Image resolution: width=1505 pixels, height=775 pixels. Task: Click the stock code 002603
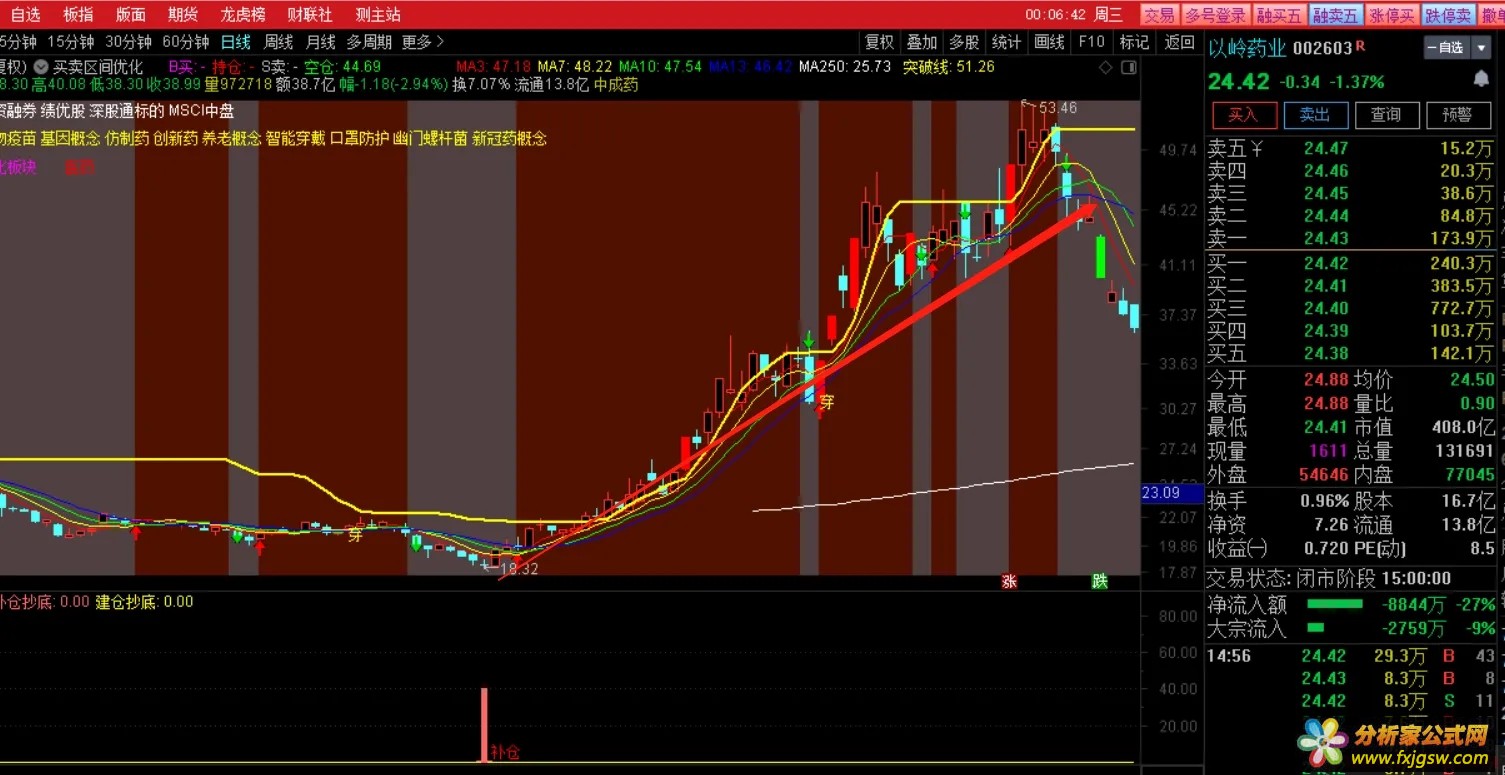coord(1322,48)
